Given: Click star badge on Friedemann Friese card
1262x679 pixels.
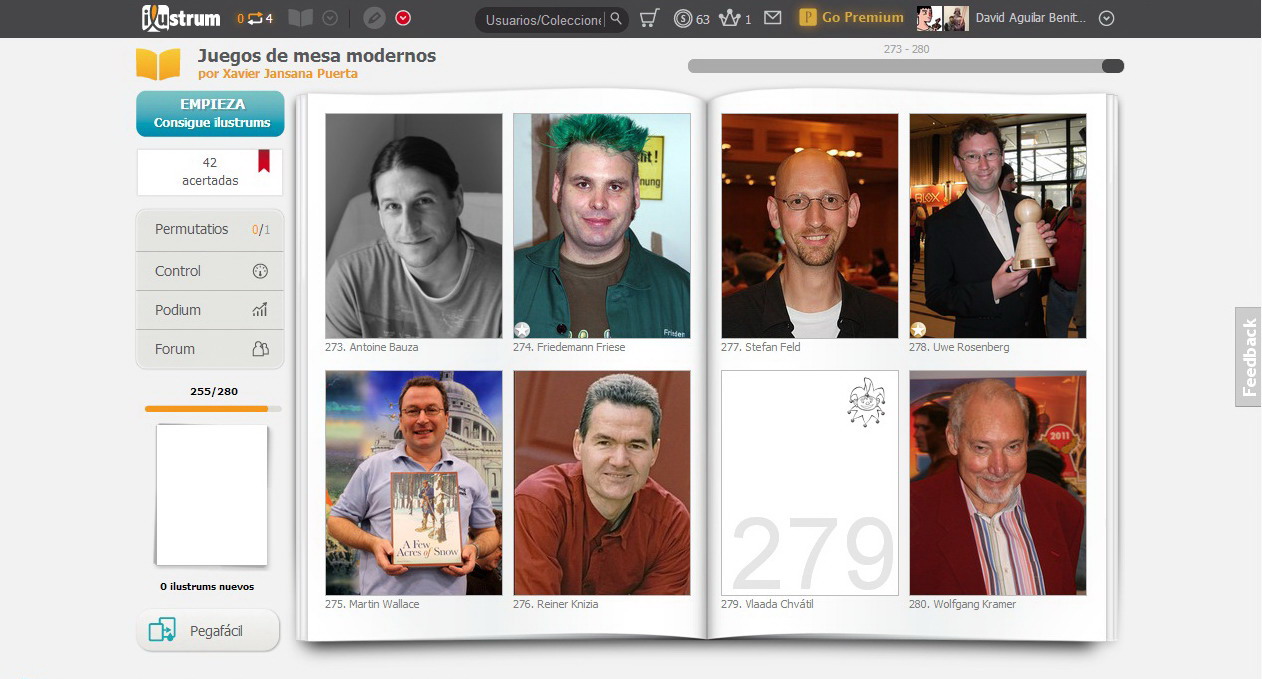Looking at the screenshot, I should click(522, 329).
